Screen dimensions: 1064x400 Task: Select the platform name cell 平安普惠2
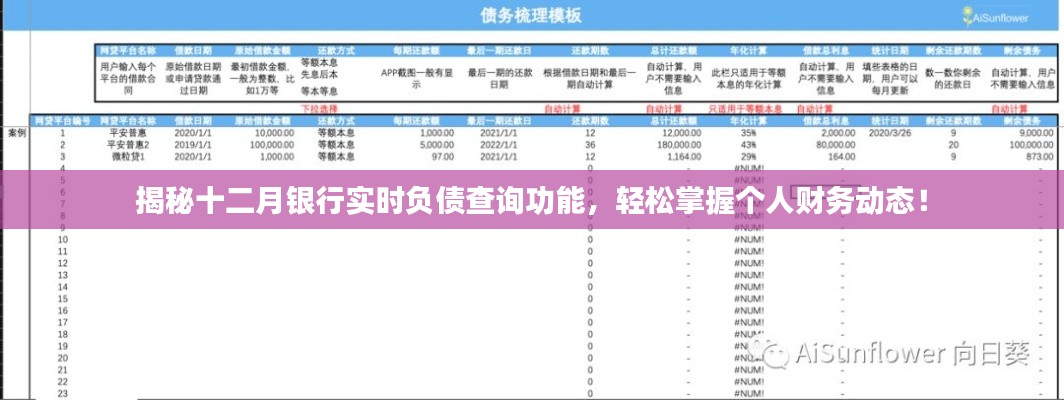click(128, 145)
